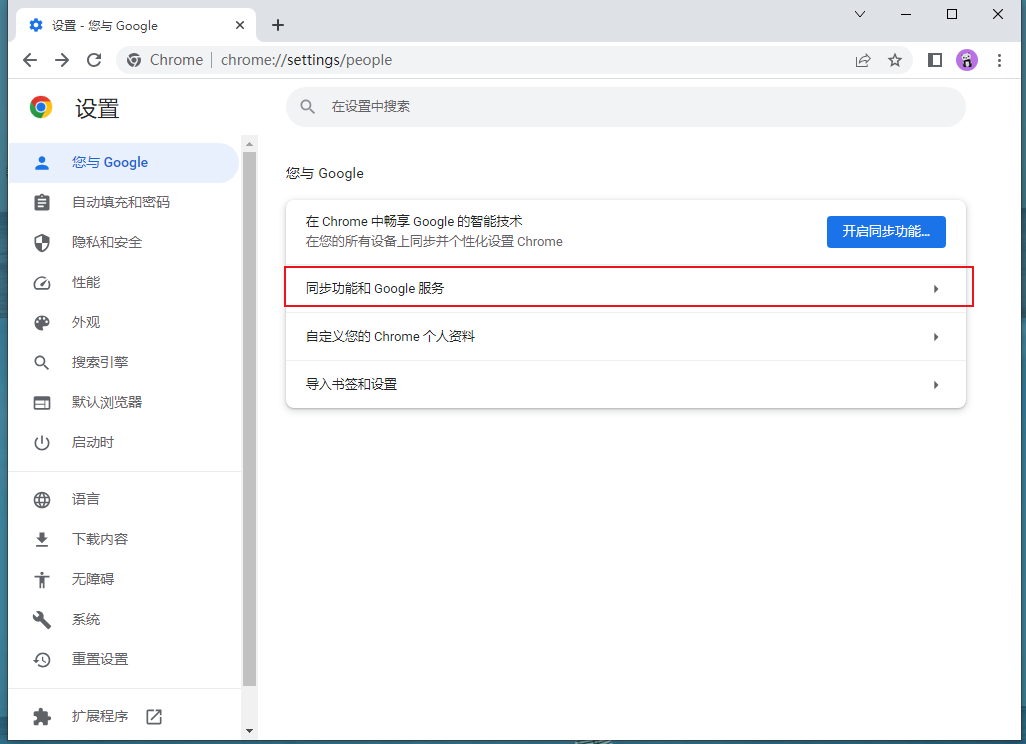This screenshot has width=1026, height=744.
Task: Open 启动时 settings section
Action: click(124, 443)
